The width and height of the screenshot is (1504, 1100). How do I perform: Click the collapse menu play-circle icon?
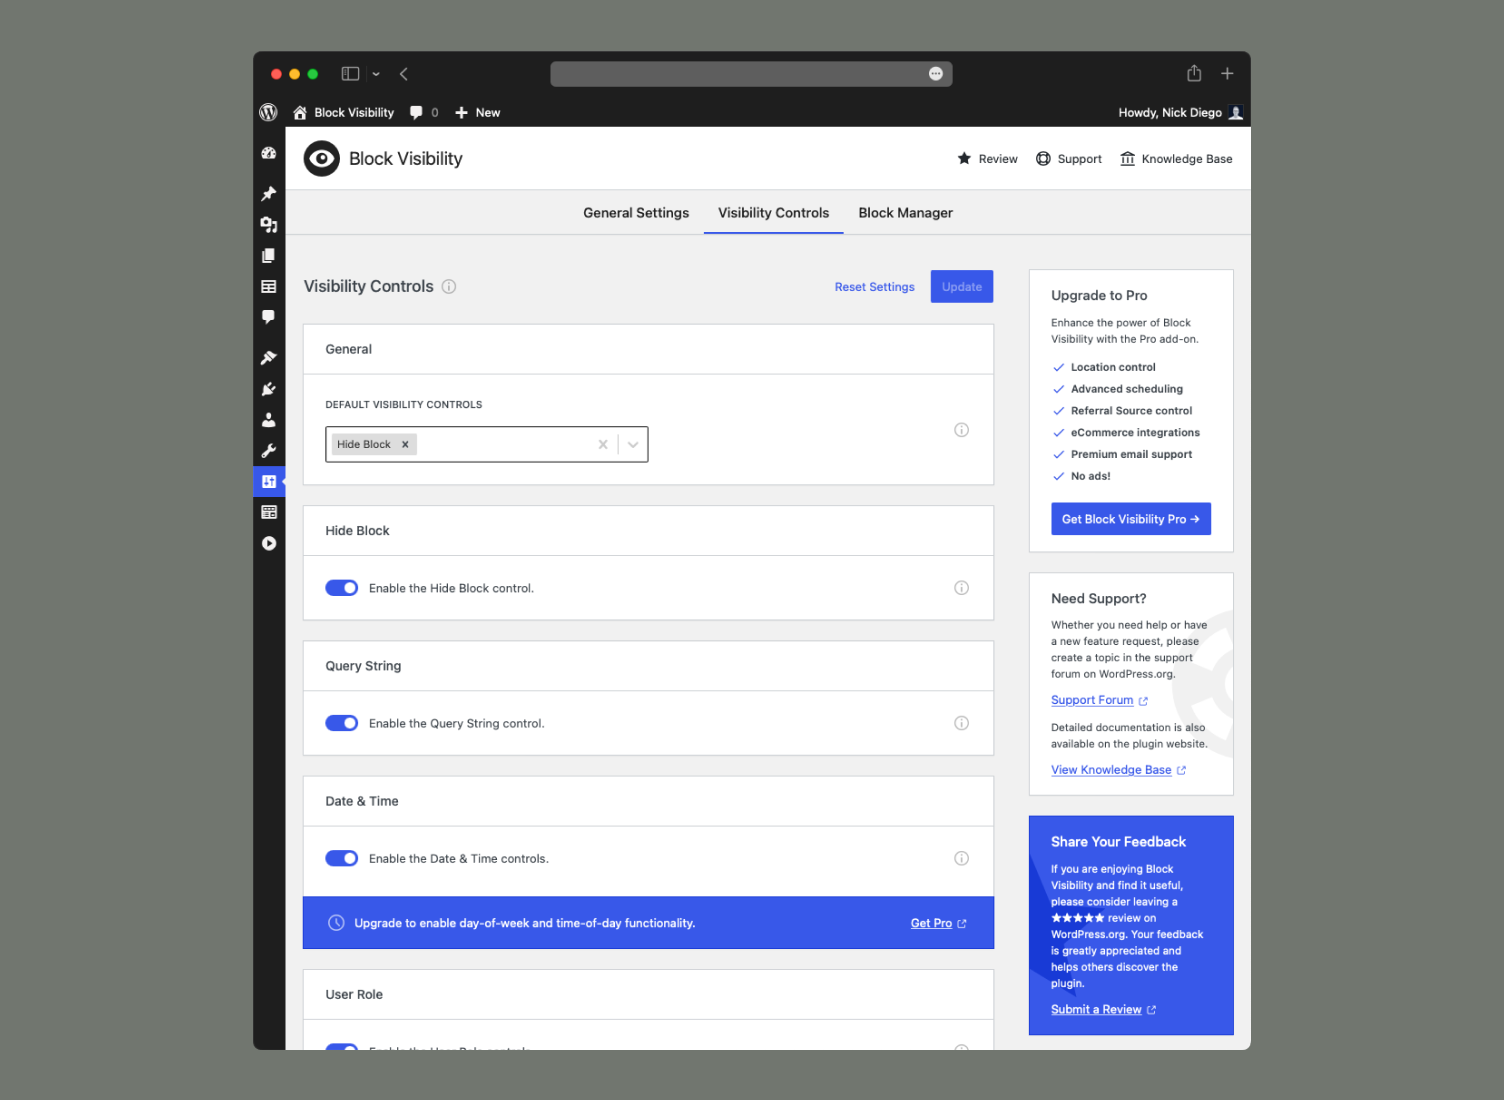(x=269, y=543)
